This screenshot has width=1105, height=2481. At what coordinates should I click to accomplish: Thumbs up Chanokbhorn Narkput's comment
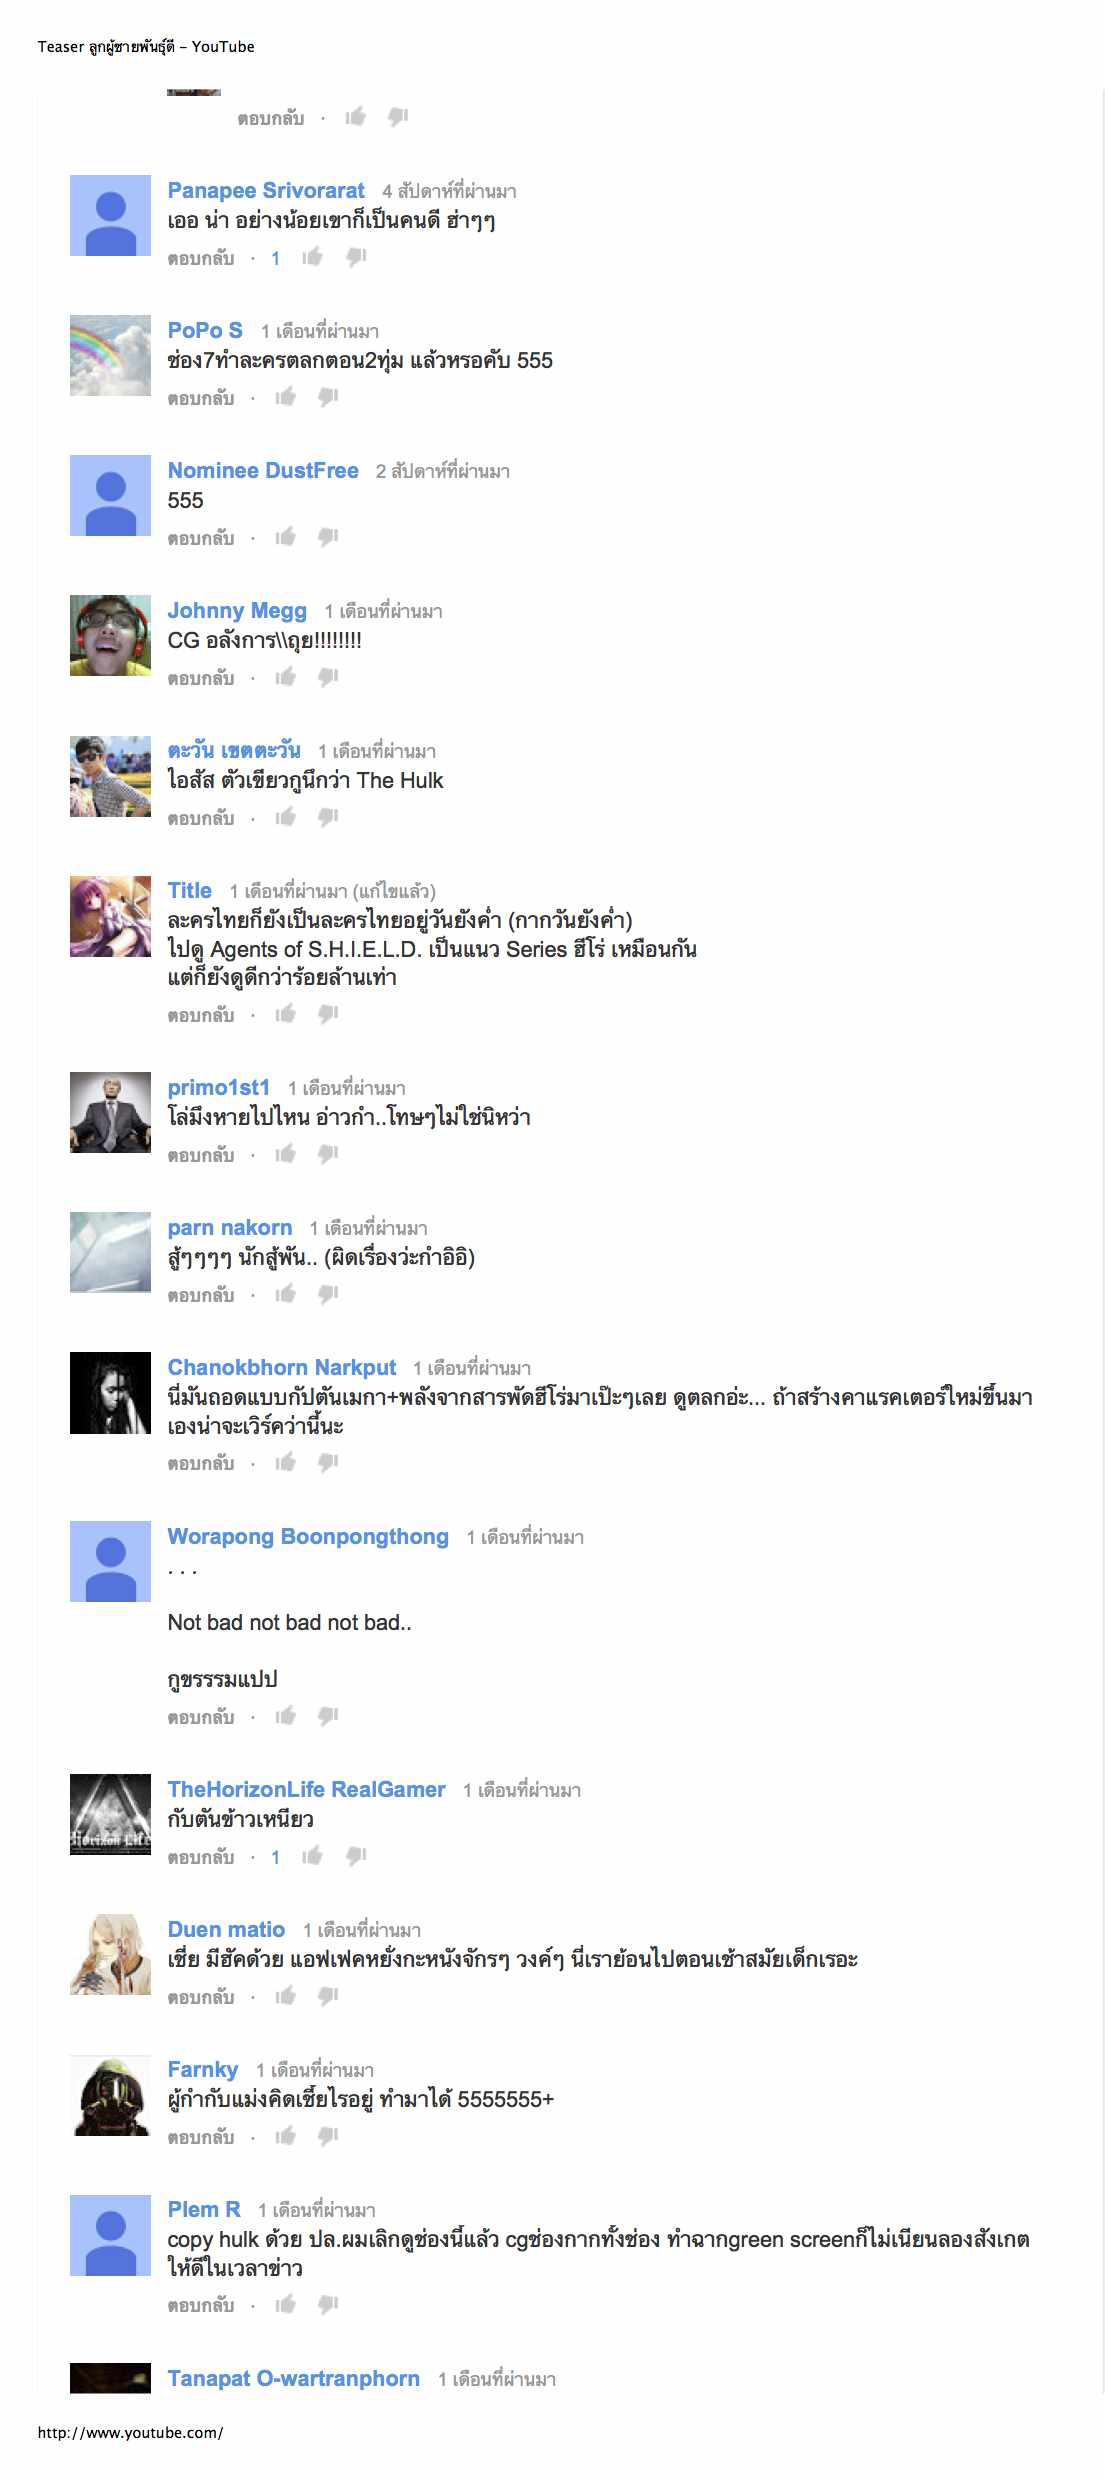click(x=286, y=1462)
